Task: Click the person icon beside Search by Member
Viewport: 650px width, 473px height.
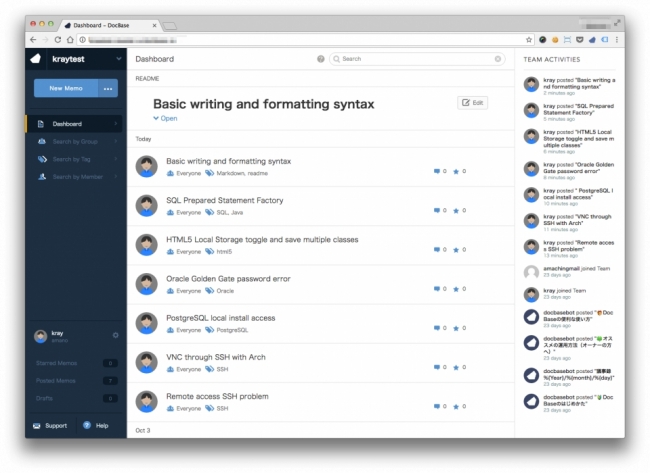Action: [x=42, y=177]
